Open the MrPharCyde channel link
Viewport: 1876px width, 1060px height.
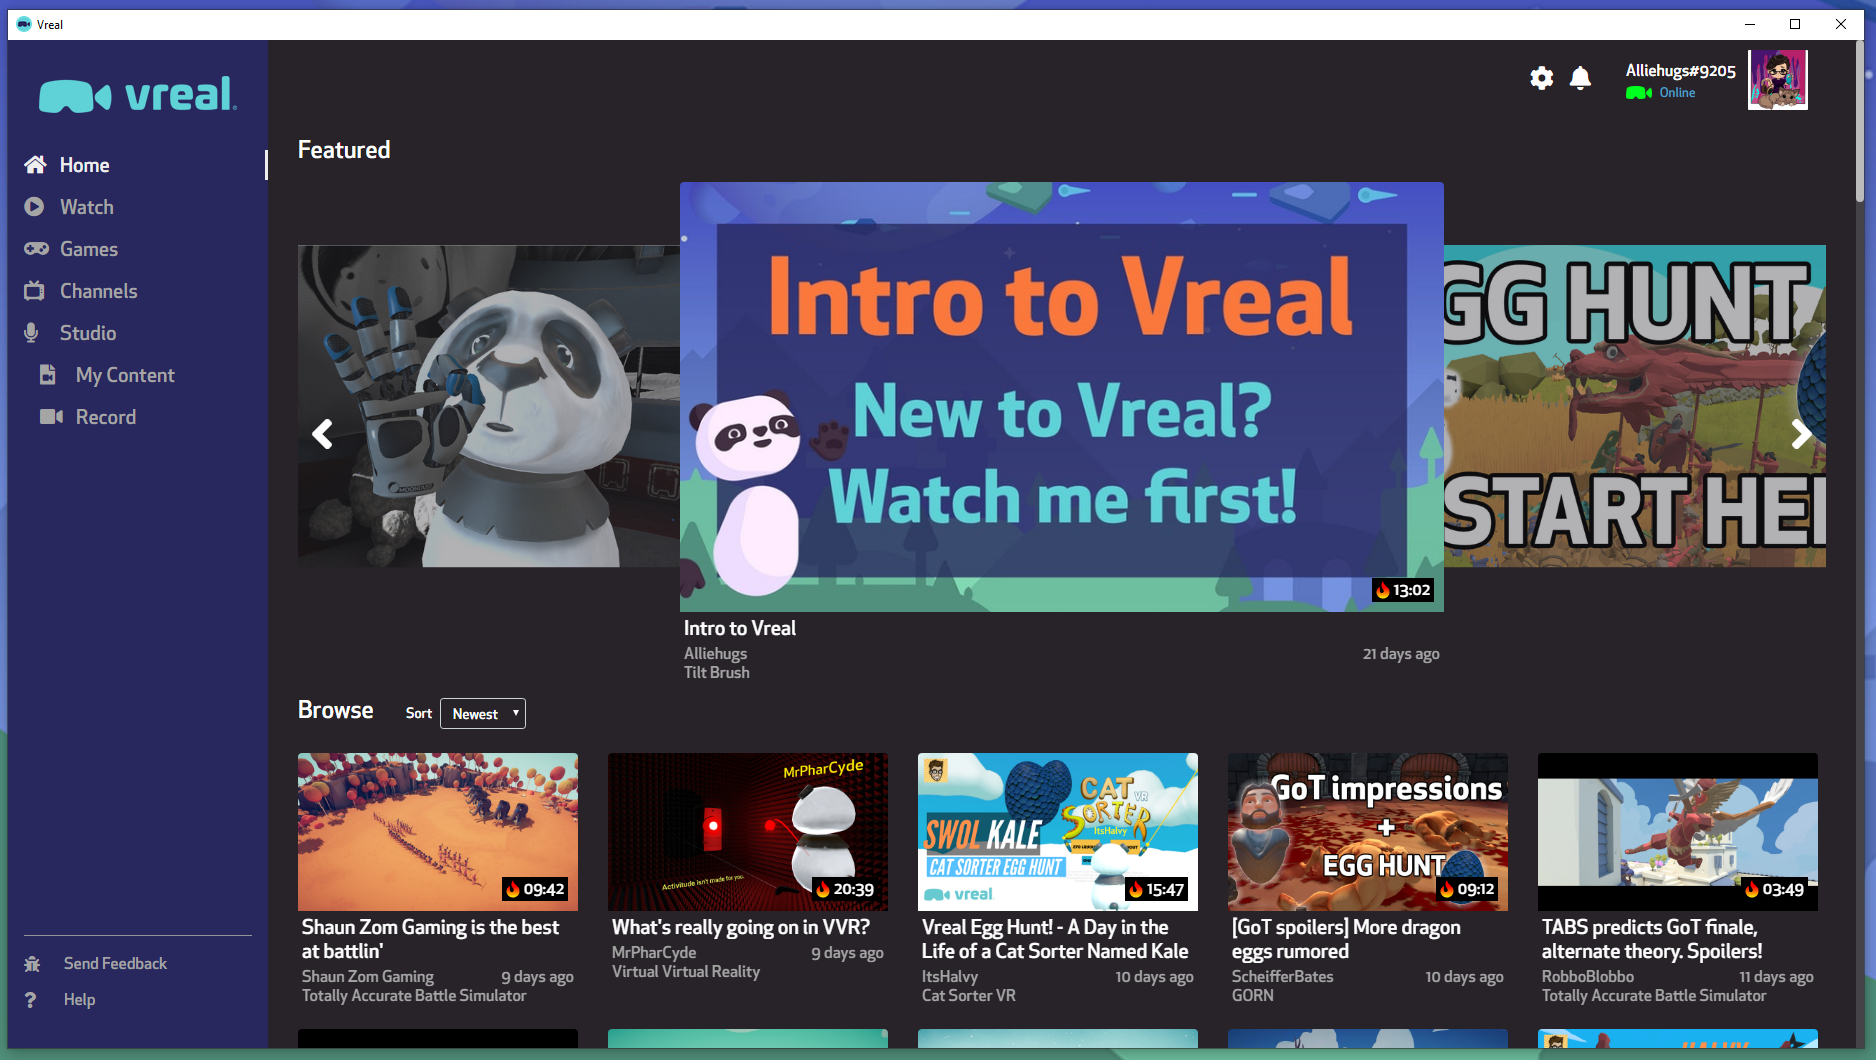[654, 952]
